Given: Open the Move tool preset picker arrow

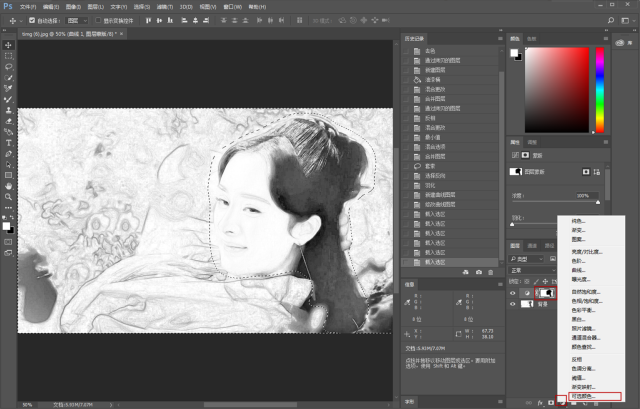Looking at the screenshot, I should click(x=21, y=21).
